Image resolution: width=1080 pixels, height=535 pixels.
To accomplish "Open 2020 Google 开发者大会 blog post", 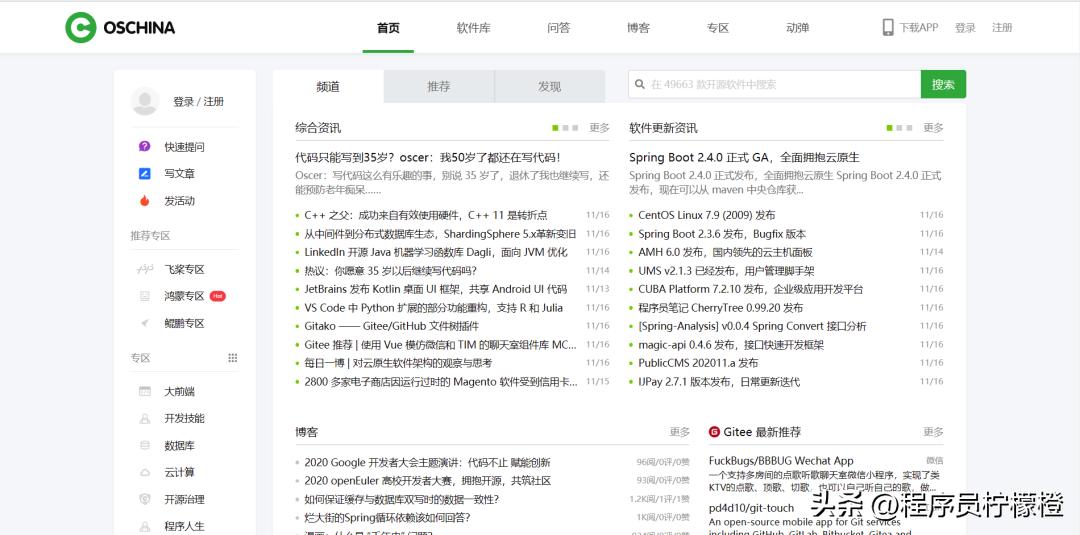I will click(x=427, y=463).
